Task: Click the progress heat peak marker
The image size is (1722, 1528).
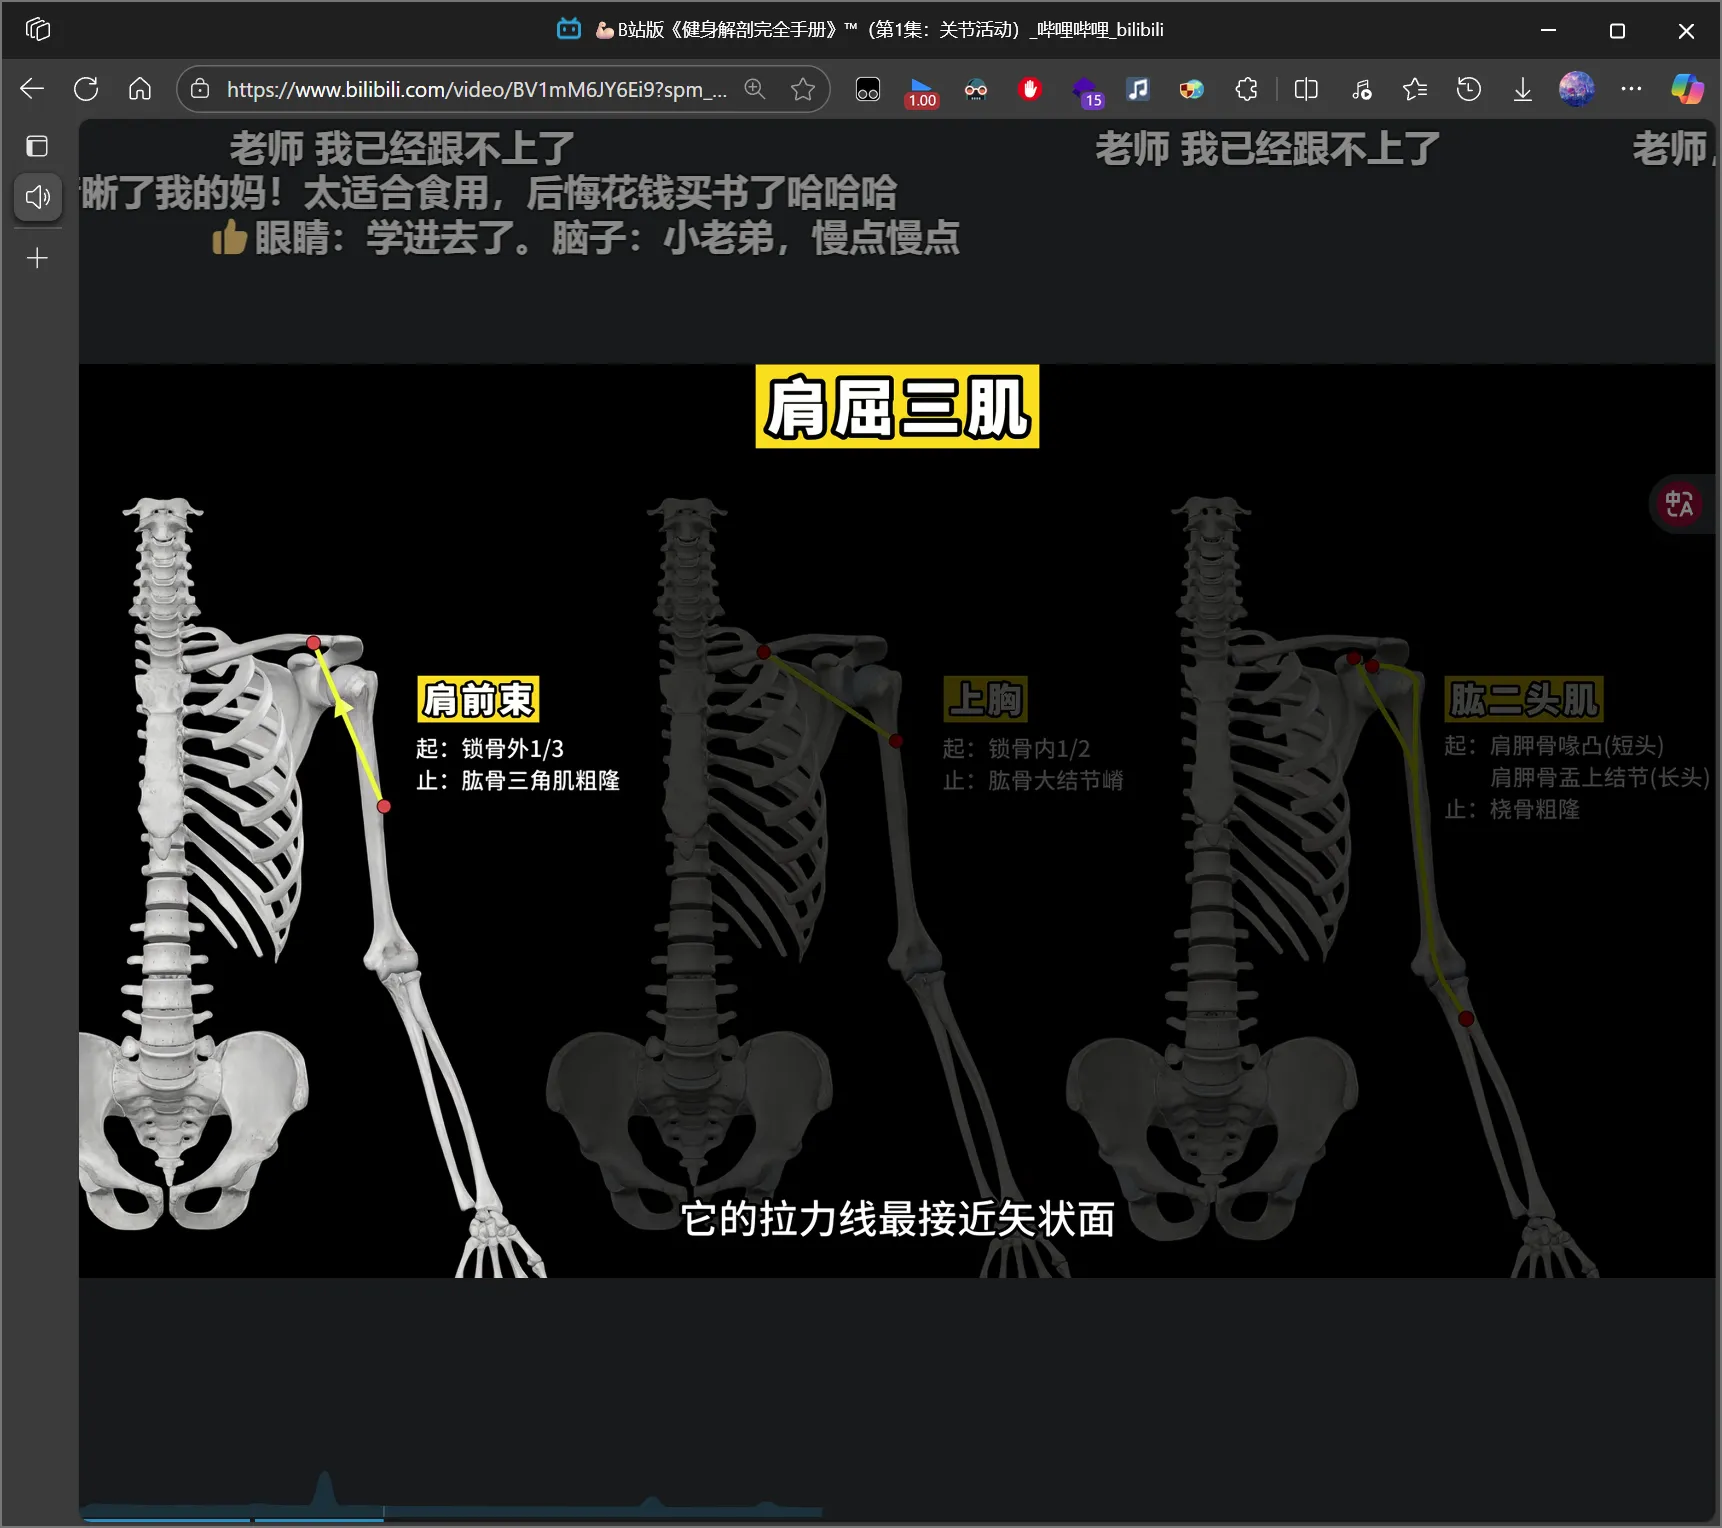Action: [322, 1488]
